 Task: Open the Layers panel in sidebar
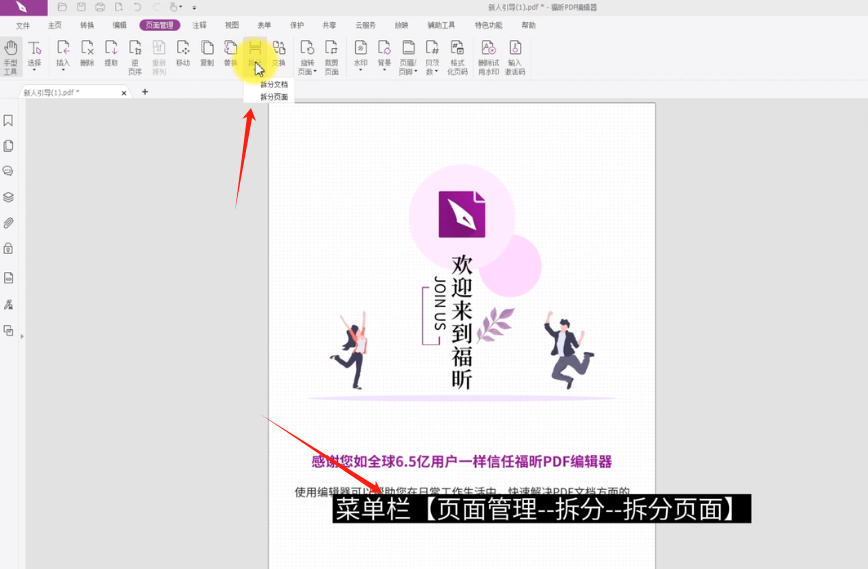(x=8, y=197)
